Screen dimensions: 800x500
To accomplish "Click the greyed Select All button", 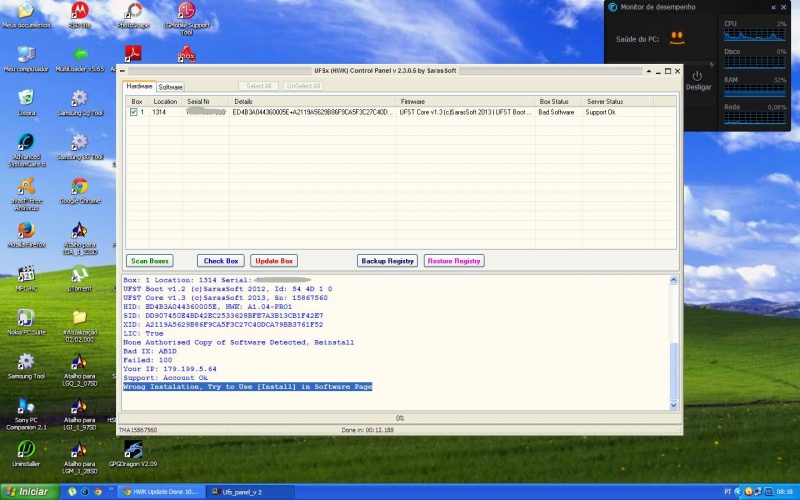I will 259,86.
